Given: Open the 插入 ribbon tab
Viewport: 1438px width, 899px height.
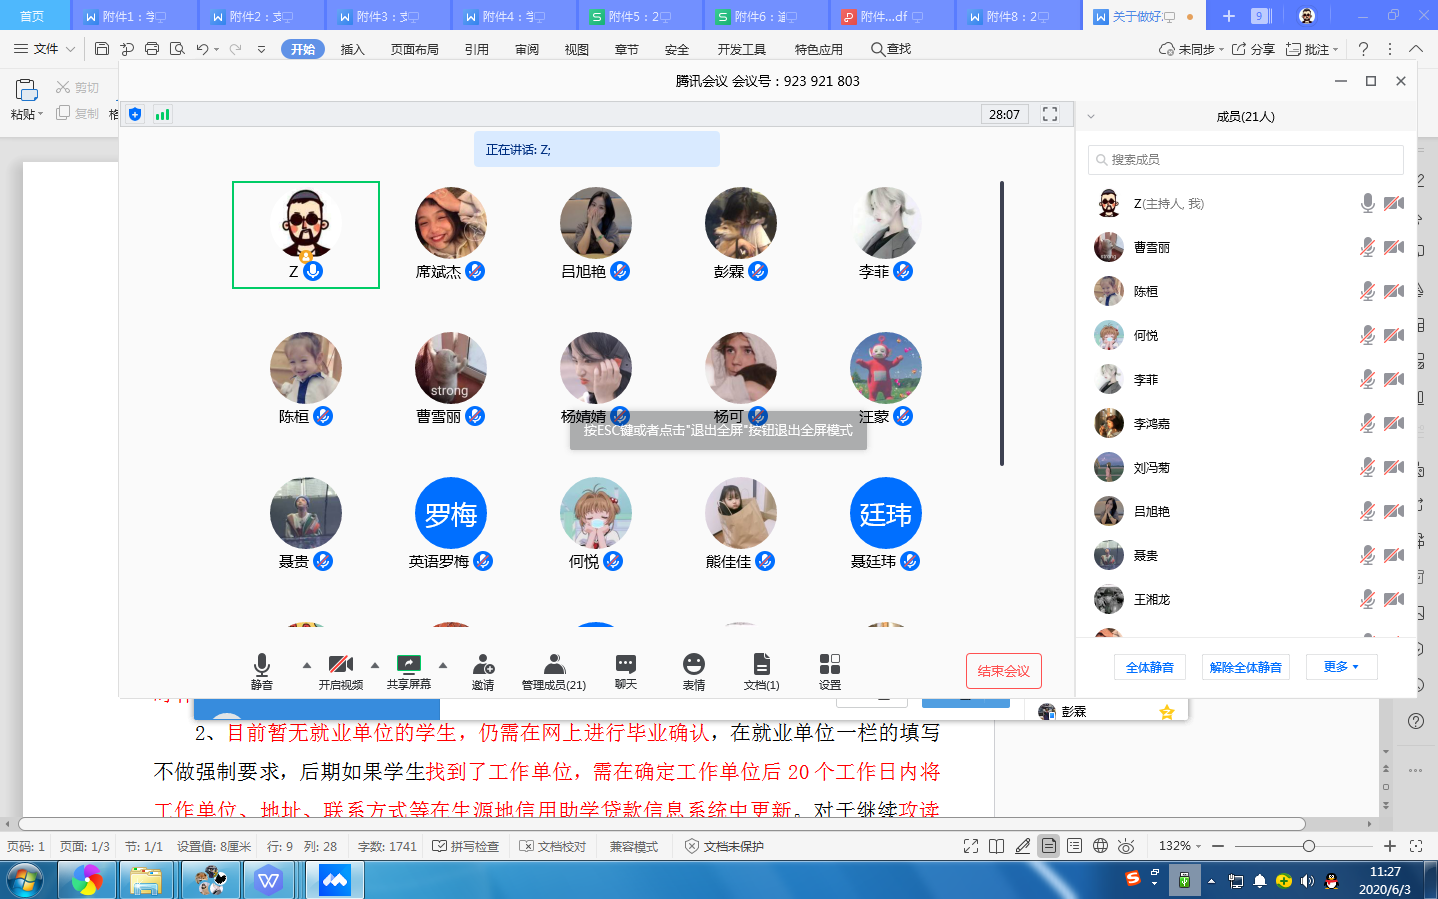Looking at the screenshot, I should pyautogui.click(x=352, y=49).
